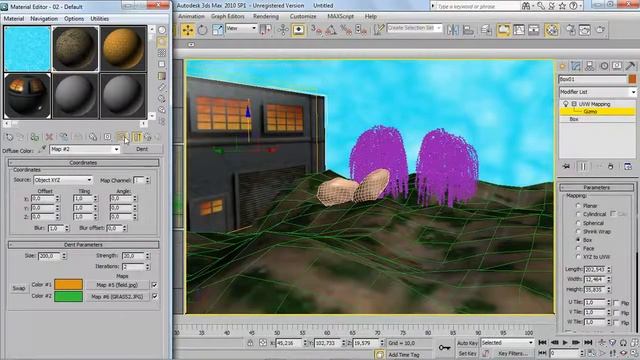Open the Graph Editors menu
640x360 pixels.
(227, 16)
